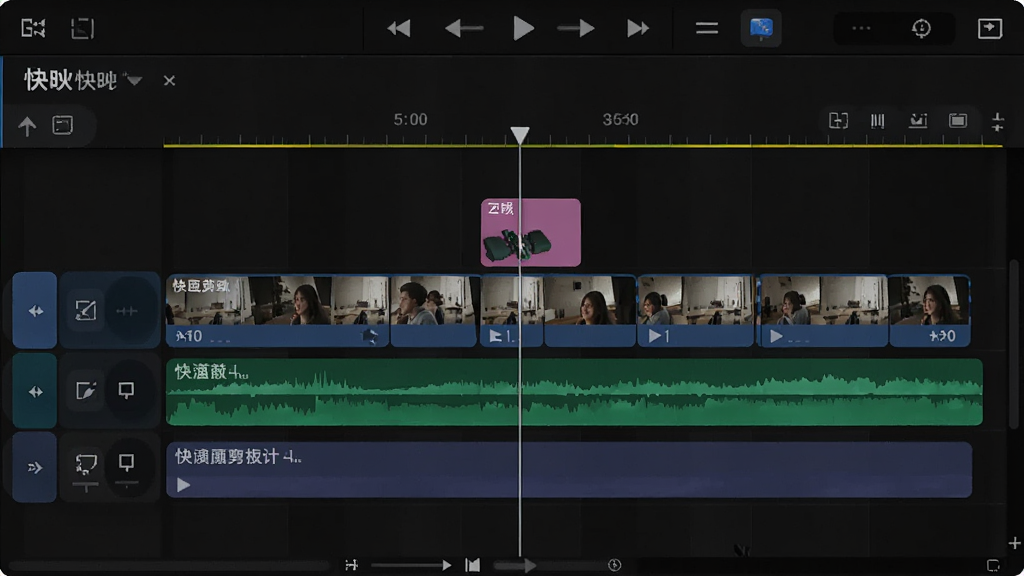Step forward with the right arrow button
1024x576 pixels.
pos(576,29)
